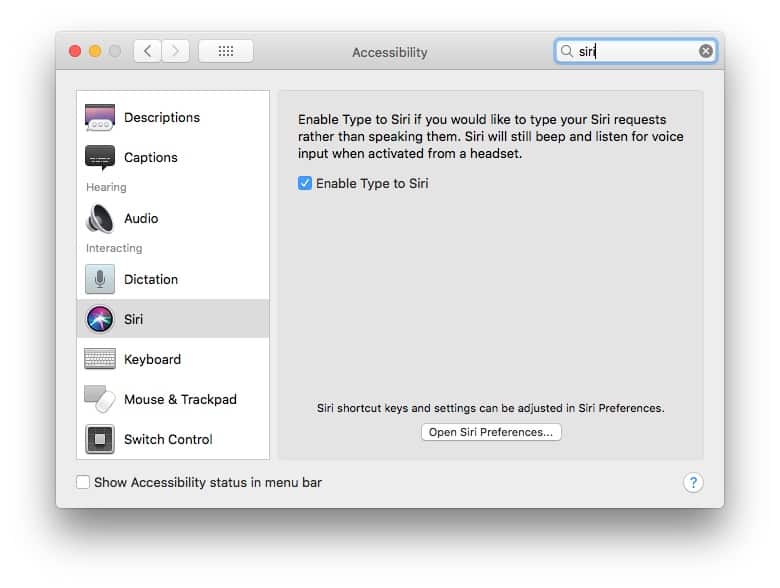780x588 pixels.
Task: Click Open Siri Preferences button
Action: 491,432
